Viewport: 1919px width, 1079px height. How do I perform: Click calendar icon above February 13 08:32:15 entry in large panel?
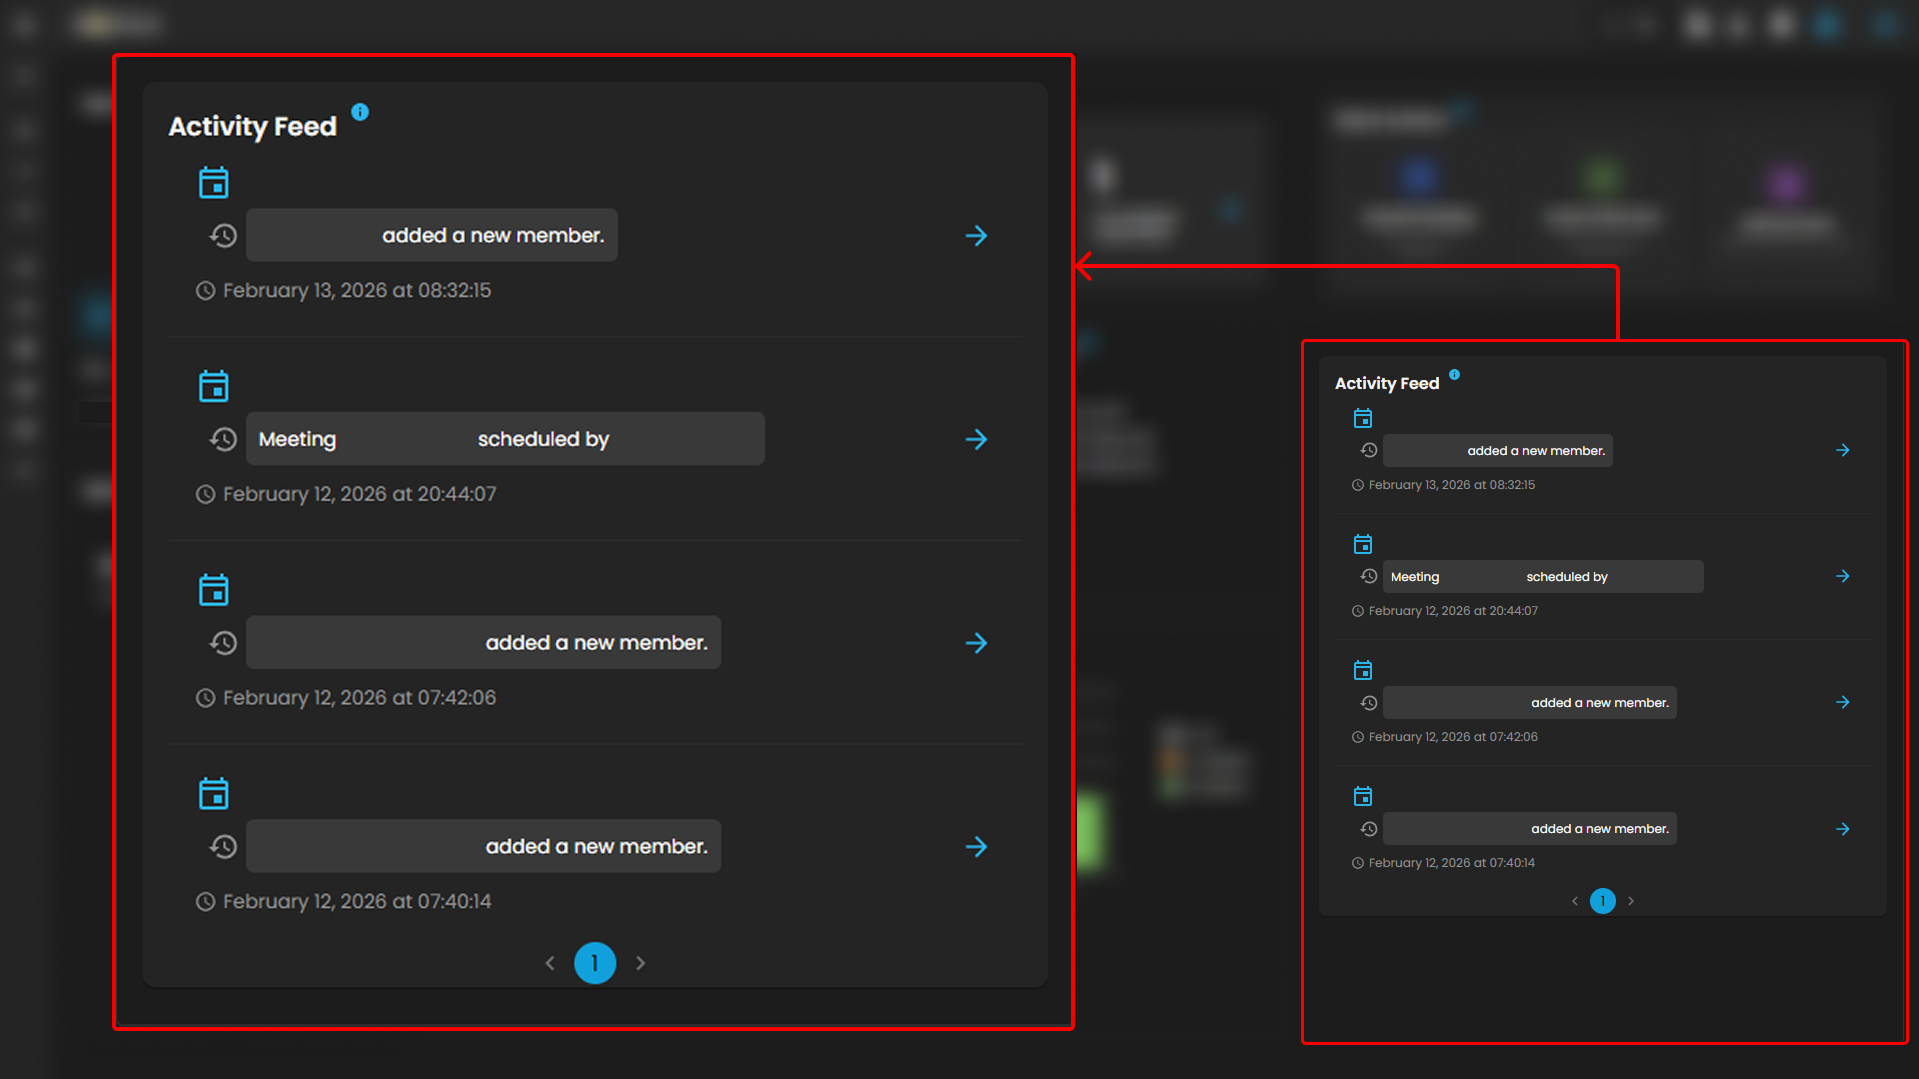click(x=213, y=183)
